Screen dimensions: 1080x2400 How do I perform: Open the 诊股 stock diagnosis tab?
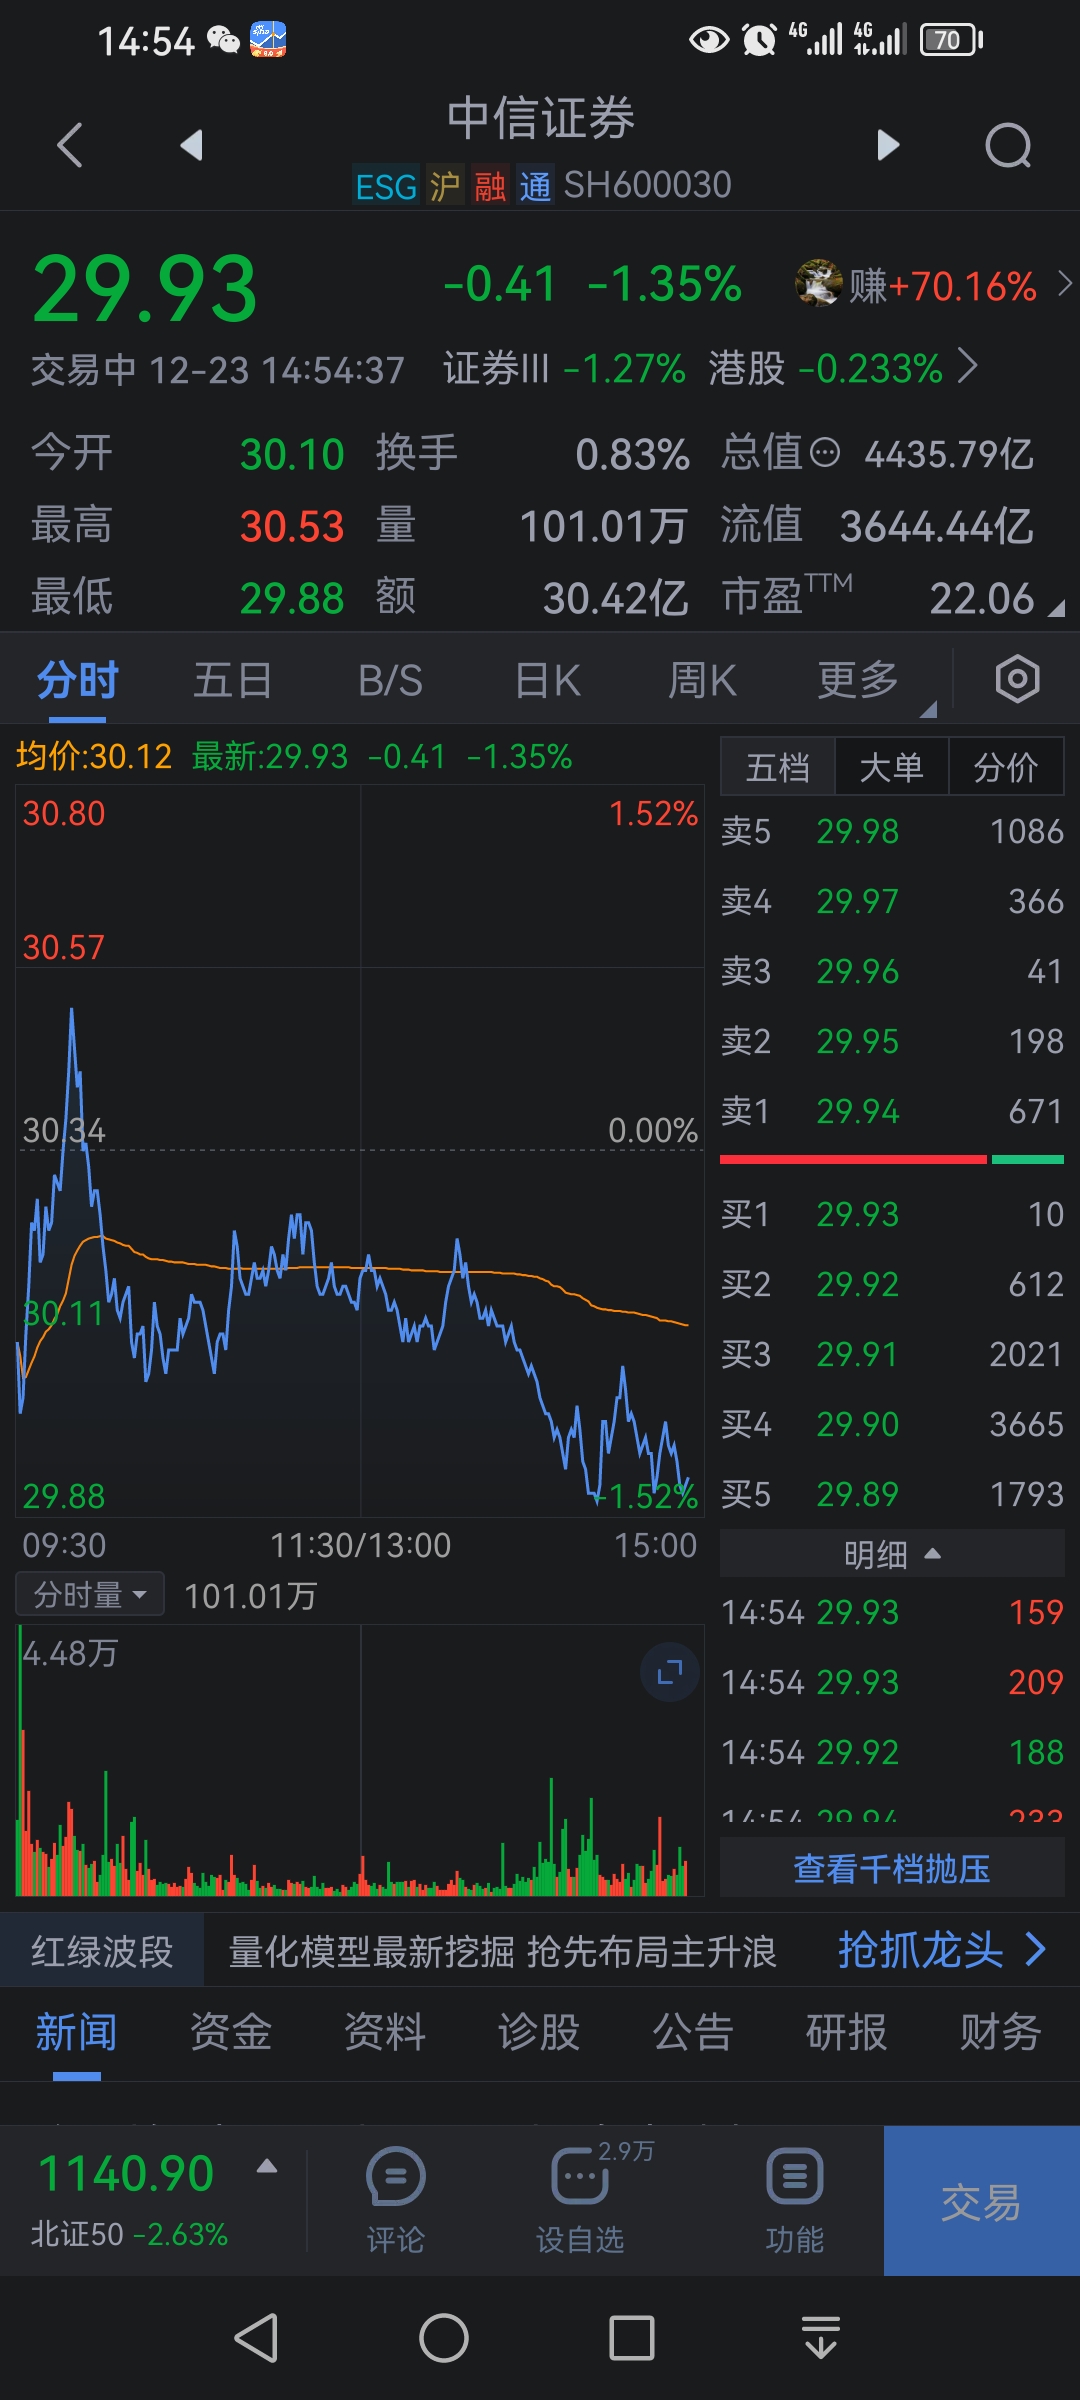[539, 2033]
